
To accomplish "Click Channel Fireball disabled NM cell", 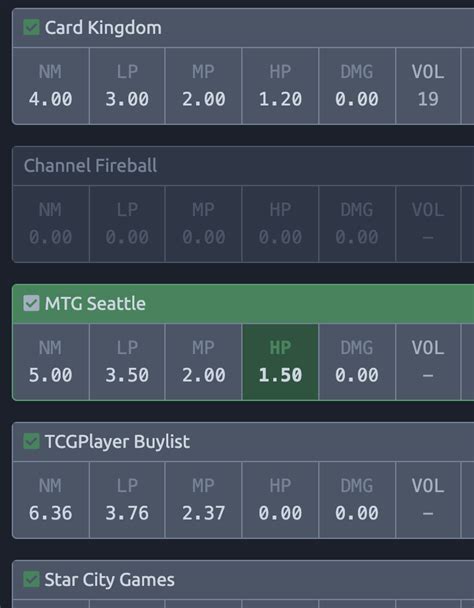I will 51,224.
